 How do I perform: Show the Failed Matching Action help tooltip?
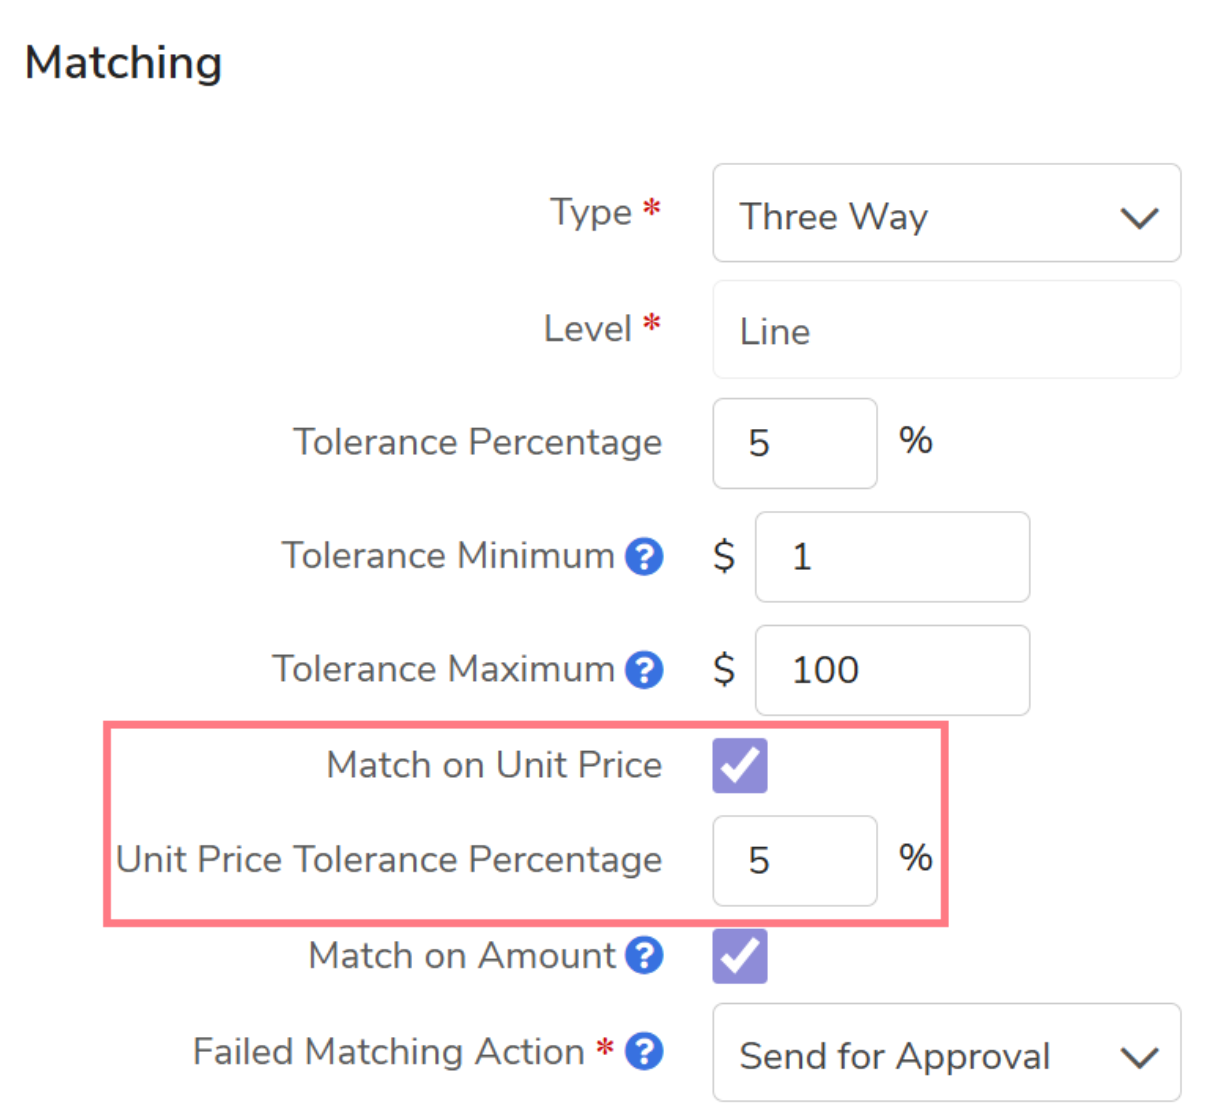tap(644, 1052)
